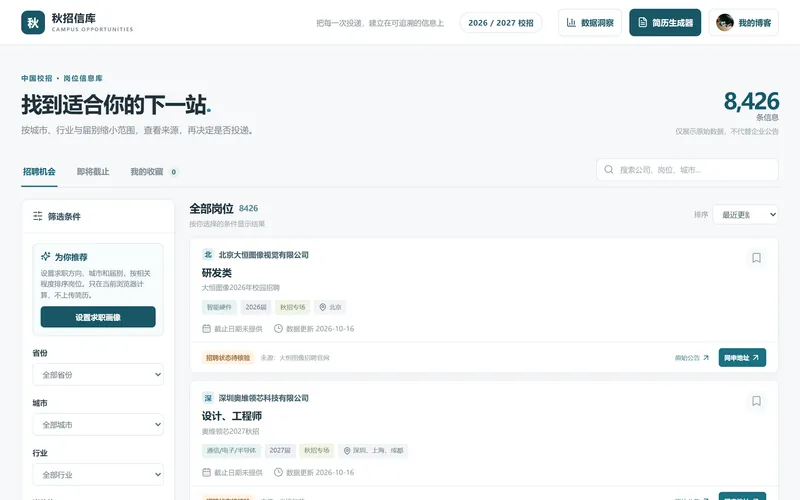The width and height of the screenshot is (800, 500).
Task: Click the 2026 / 2027 校招 pill
Action: [x=501, y=23]
